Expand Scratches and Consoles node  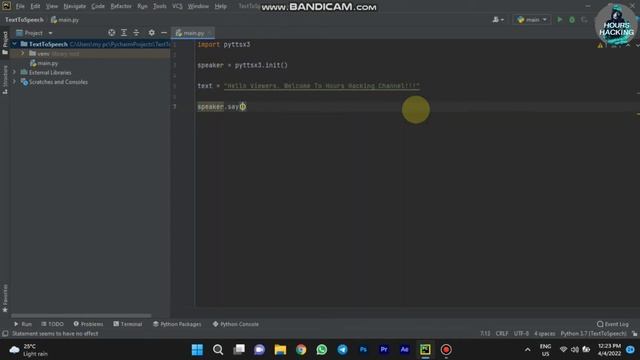[15, 81]
